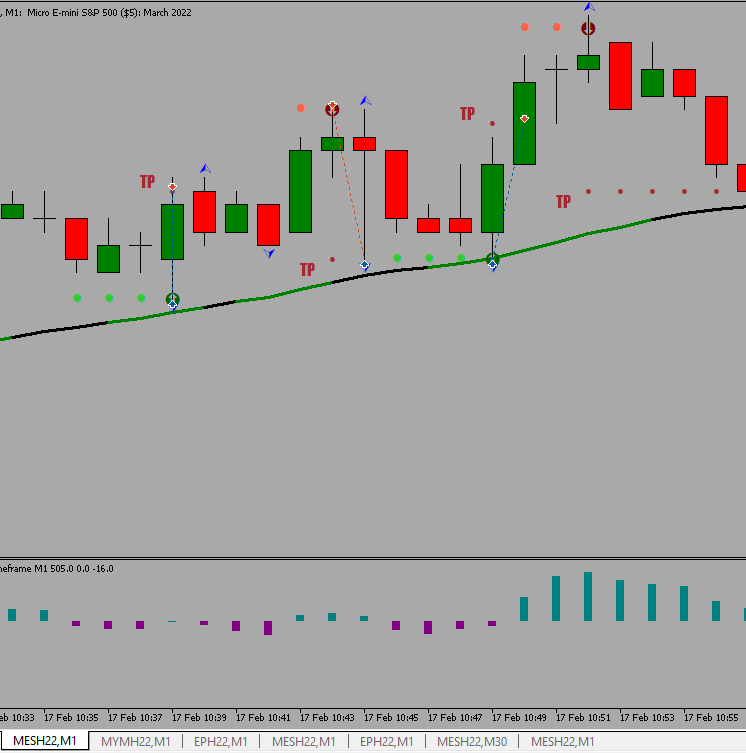Click the orange dot left of the 10:44 red circle
The height and width of the screenshot is (753, 746).
pos(301,108)
